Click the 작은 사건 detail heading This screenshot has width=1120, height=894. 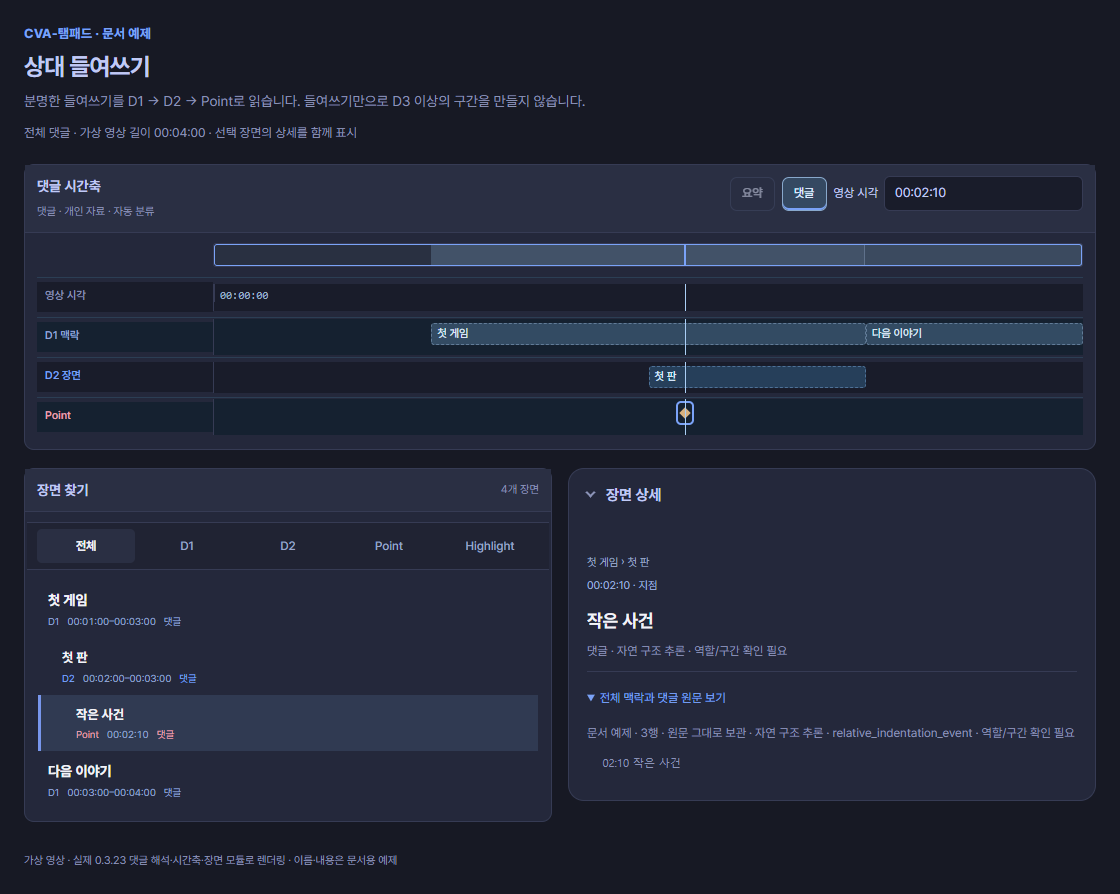point(620,621)
